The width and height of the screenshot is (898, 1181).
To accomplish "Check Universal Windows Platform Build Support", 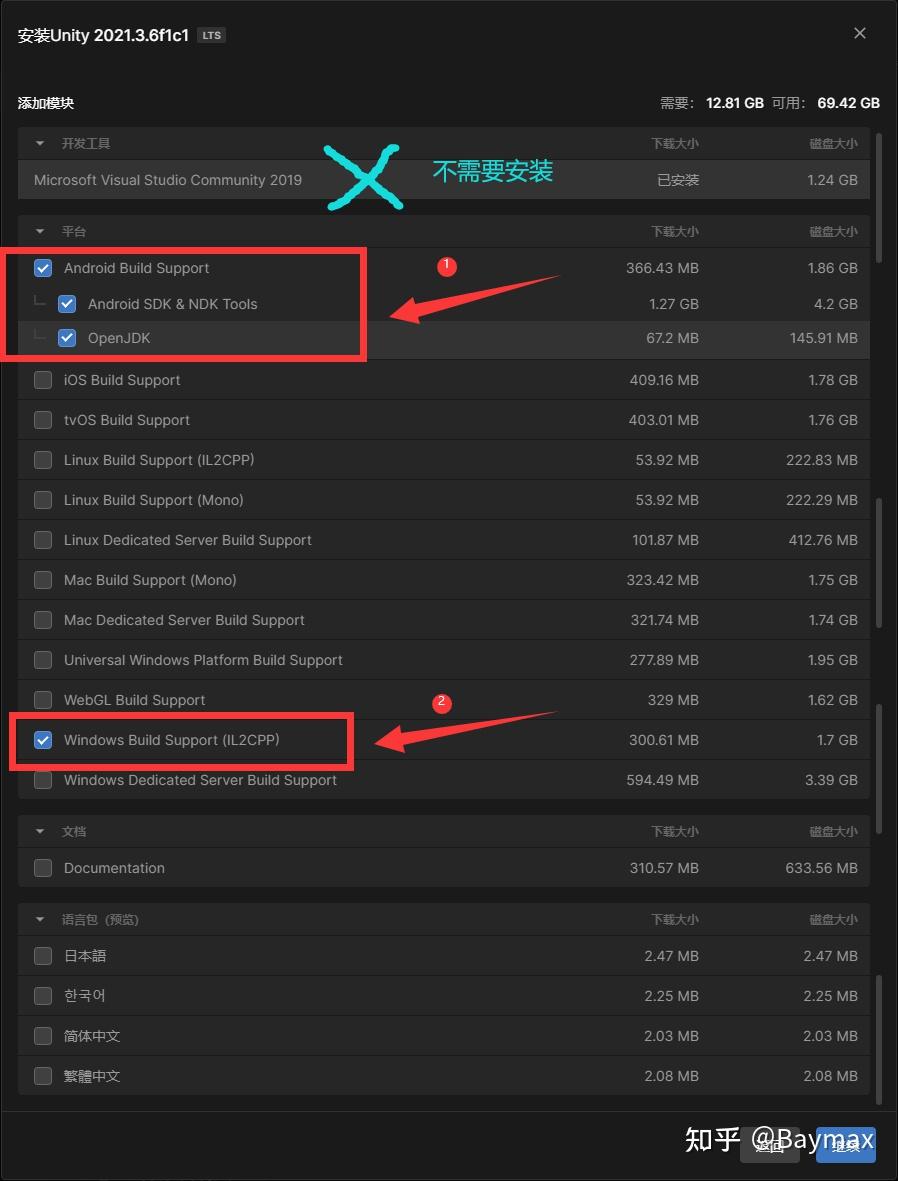I will coord(43,660).
